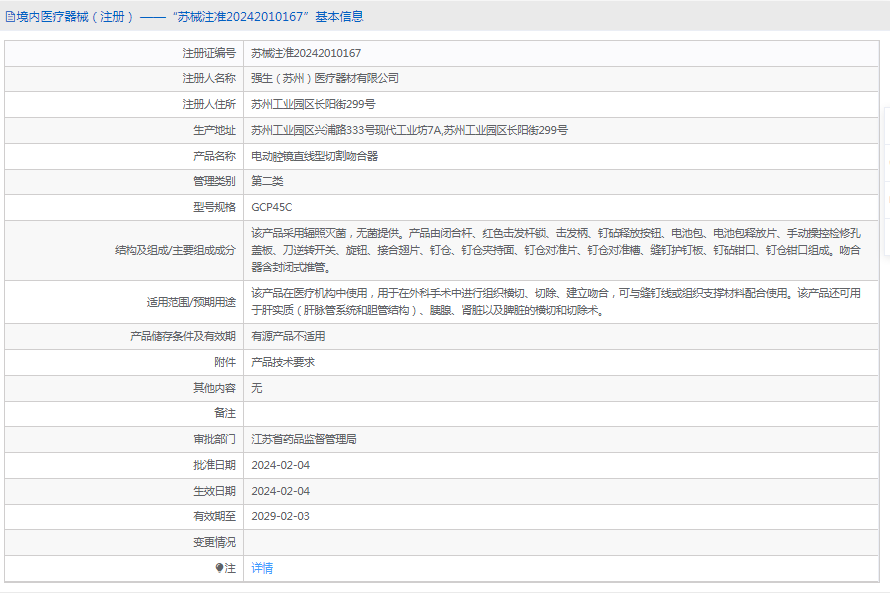Screen dimensions: 890x593
Task: Select the 审批部门 label
Action: click(214, 439)
